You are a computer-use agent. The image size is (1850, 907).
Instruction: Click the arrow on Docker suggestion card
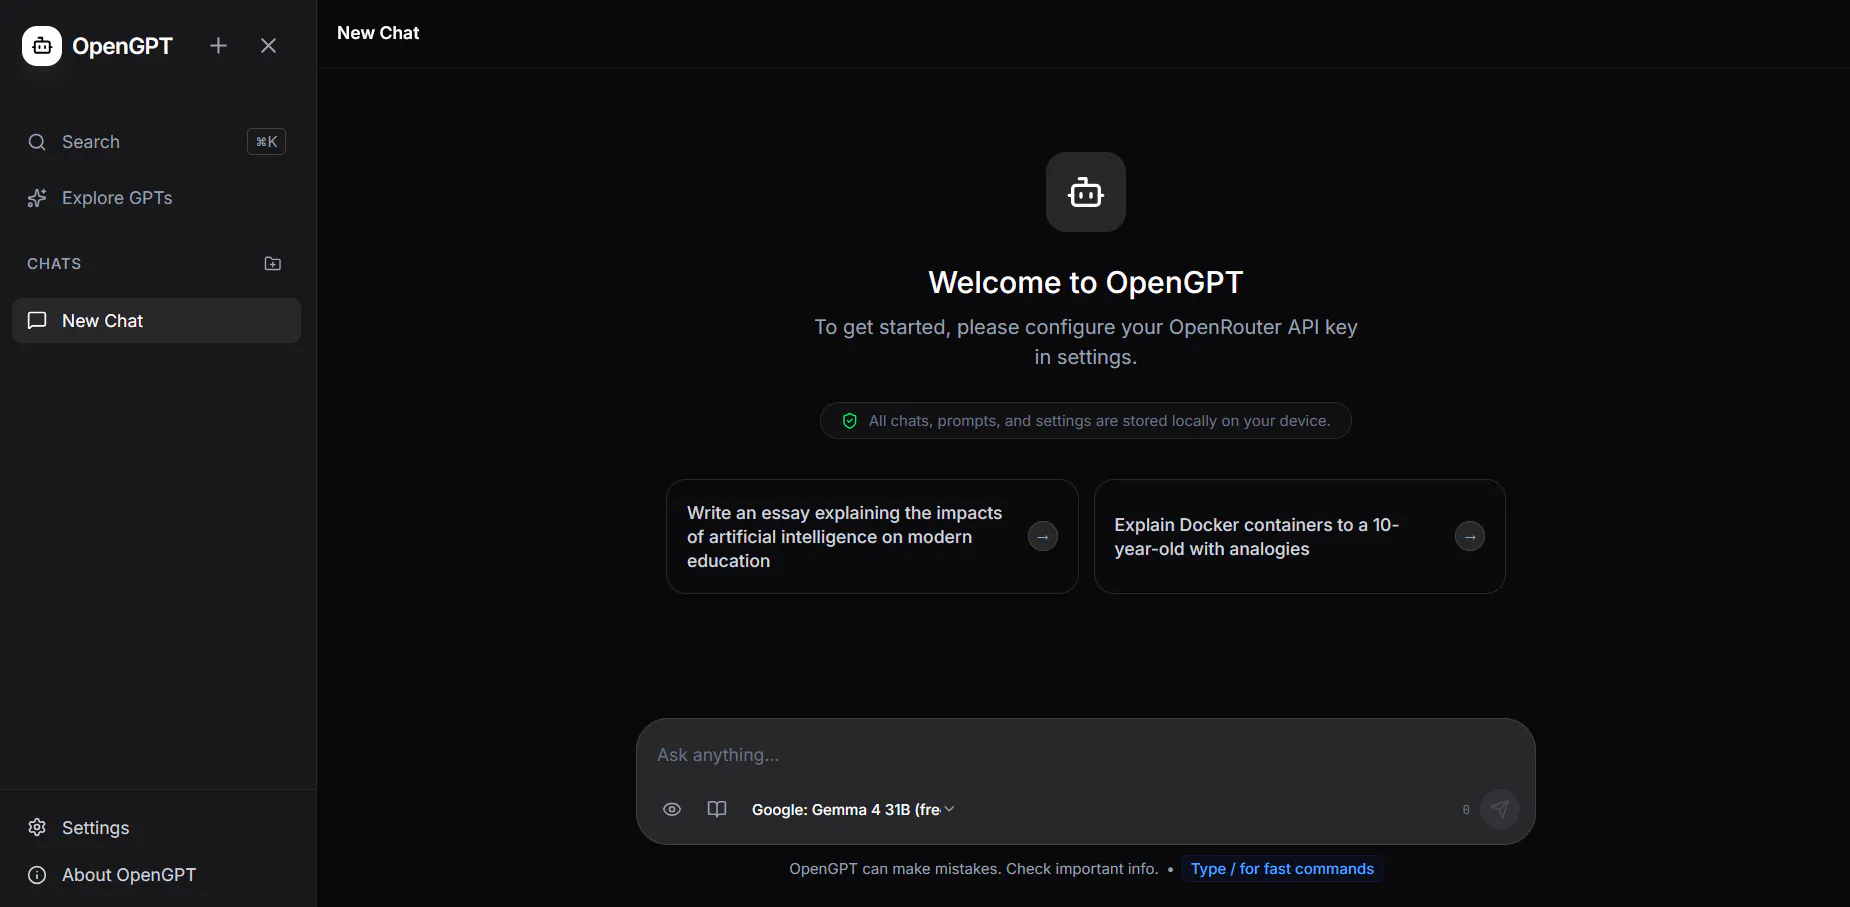(1470, 537)
